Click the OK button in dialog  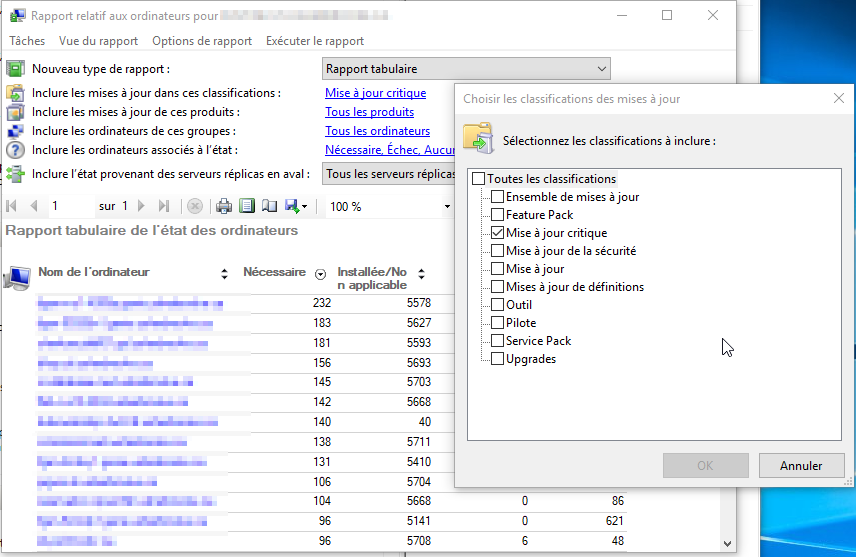pos(705,466)
